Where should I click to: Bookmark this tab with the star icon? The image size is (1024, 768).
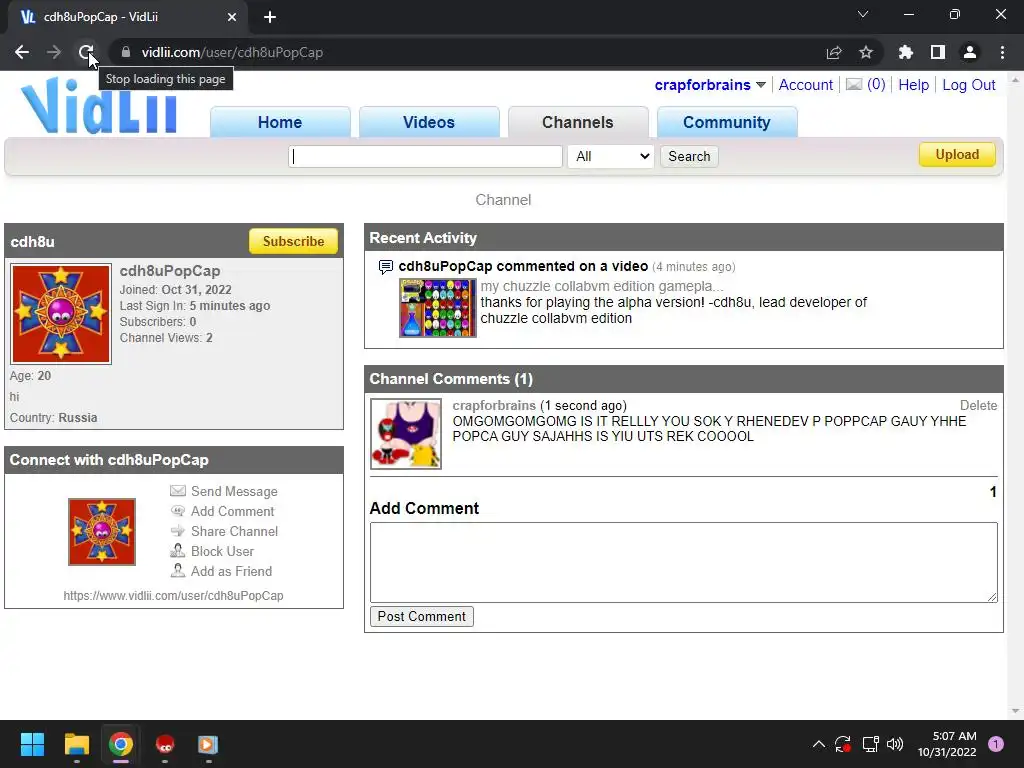(x=866, y=52)
